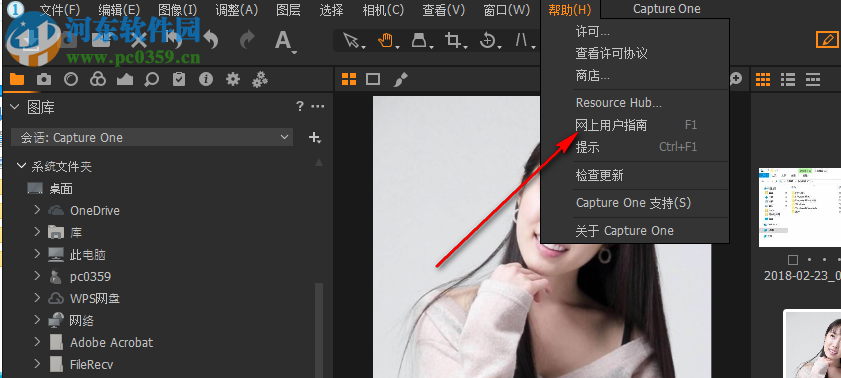Open the 会话: Capture One dropdown

(x=152, y=137)
